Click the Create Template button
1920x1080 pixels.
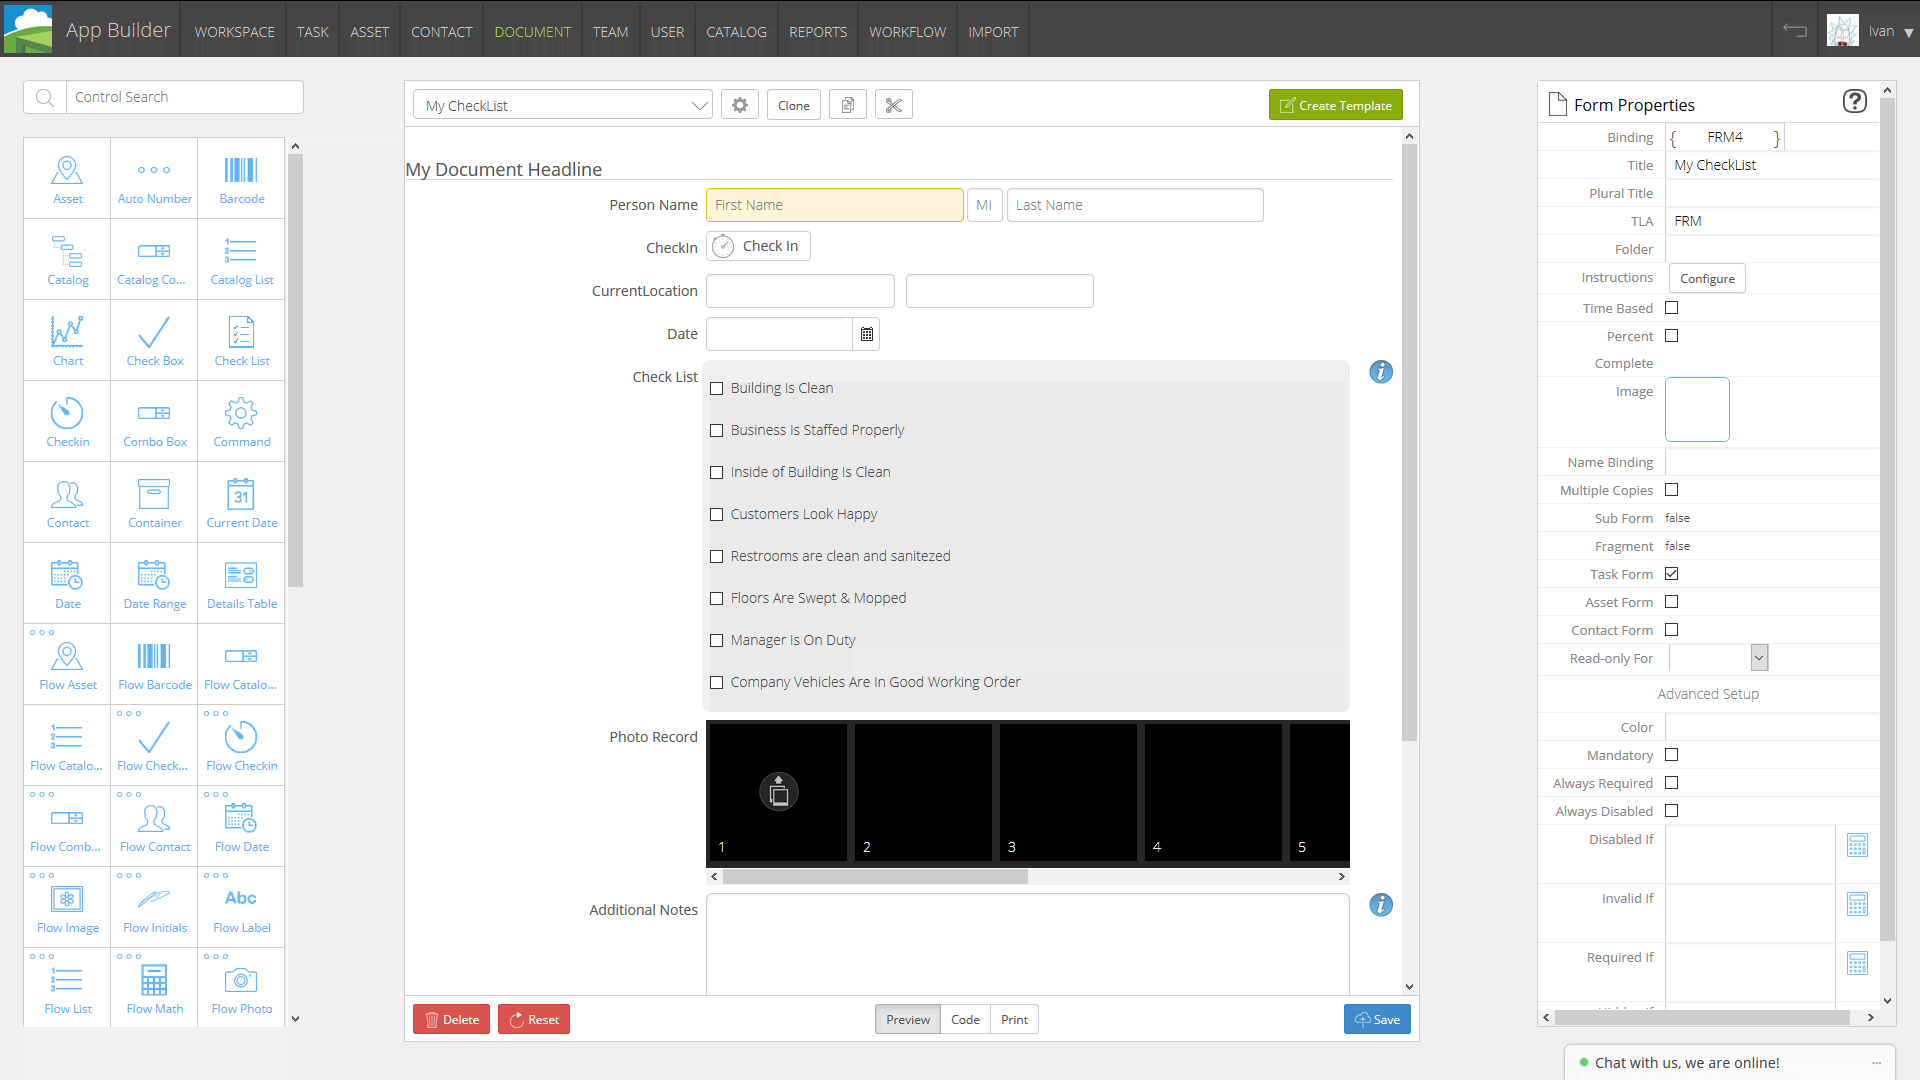(x=1335, y=104)
